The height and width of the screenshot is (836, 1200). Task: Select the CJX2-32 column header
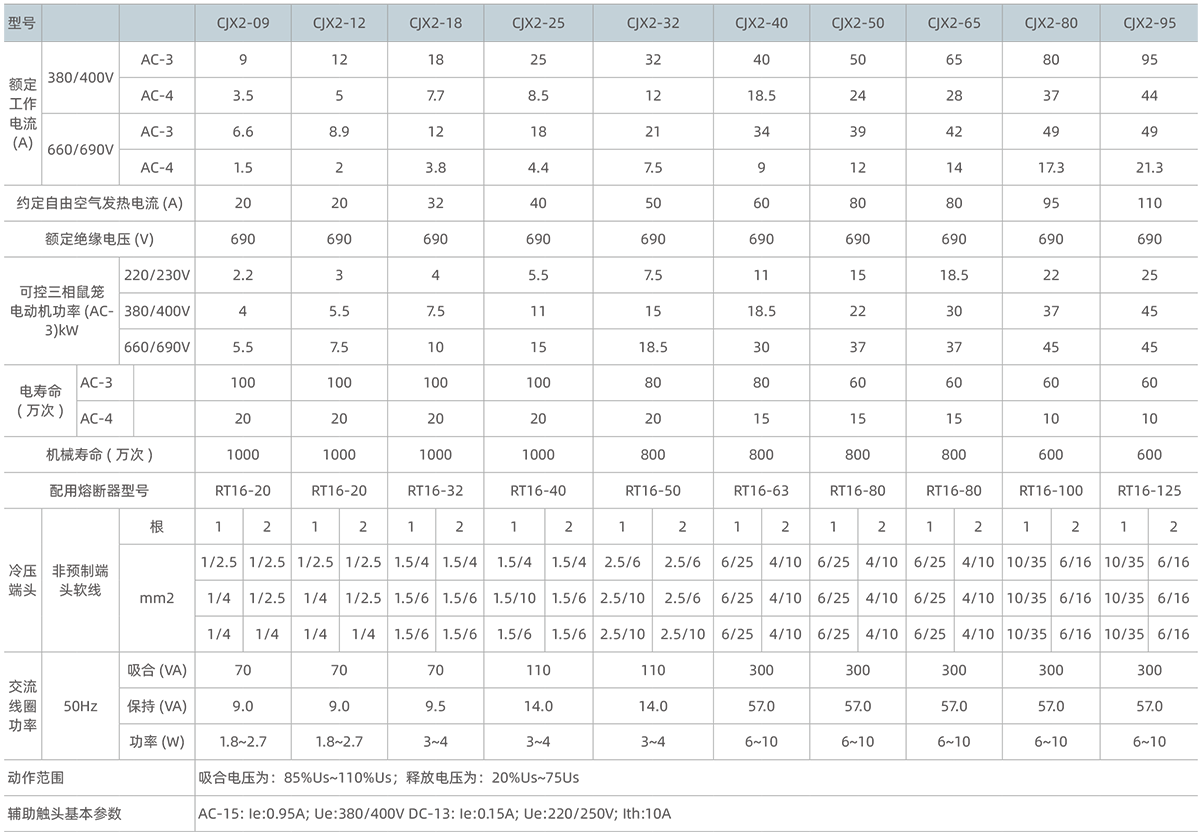pos(652,19)
